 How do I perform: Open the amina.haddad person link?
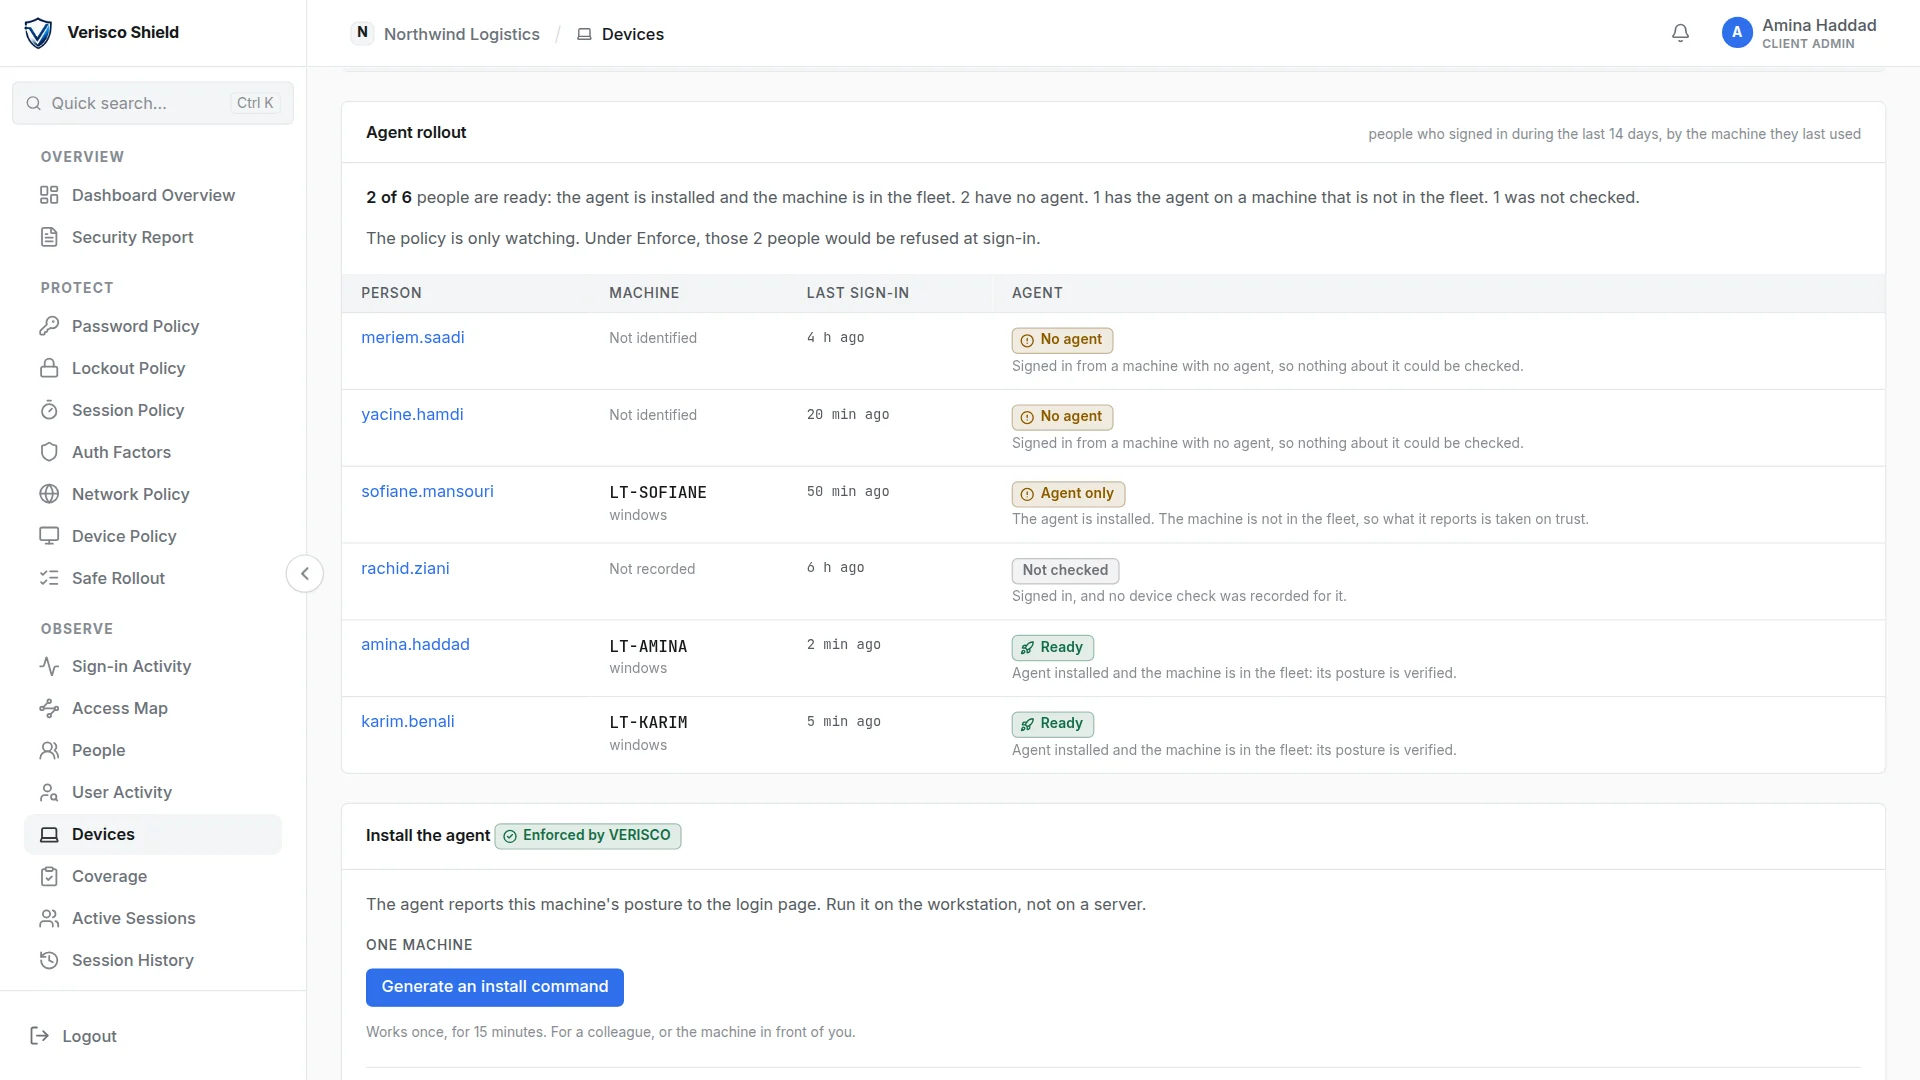pos(415,645)
